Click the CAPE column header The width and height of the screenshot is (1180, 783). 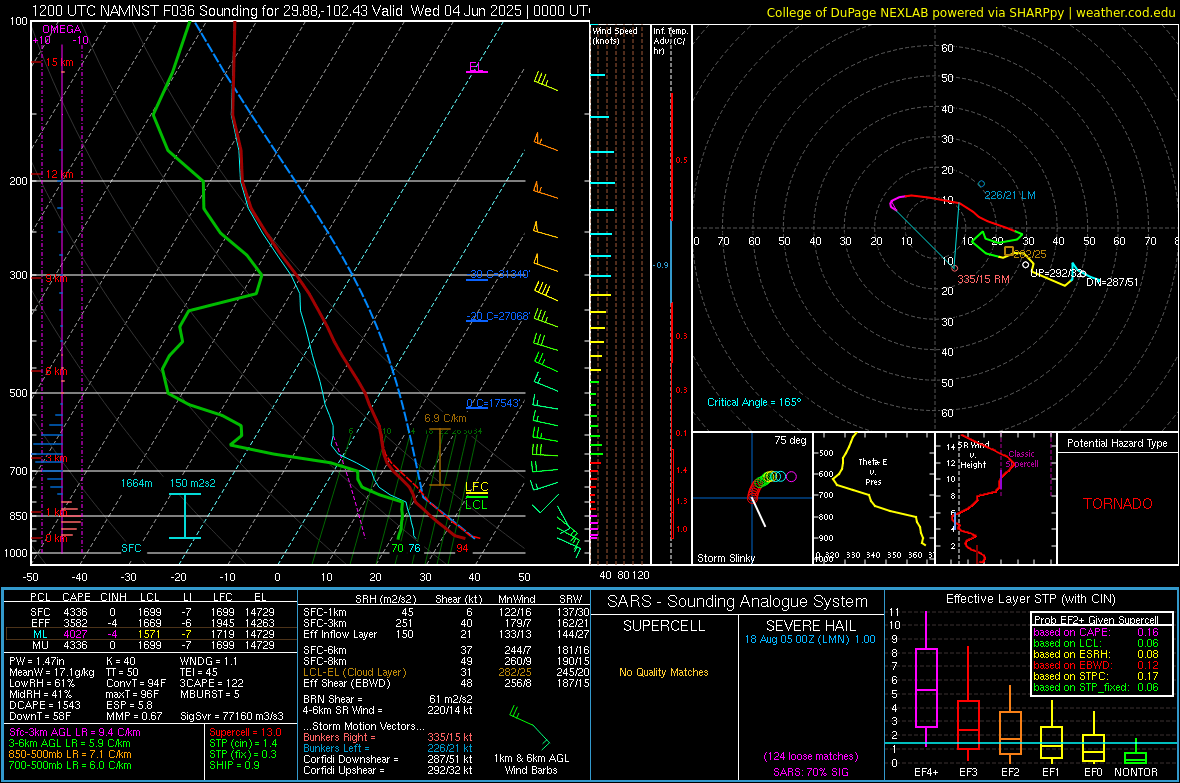point(76,597)
